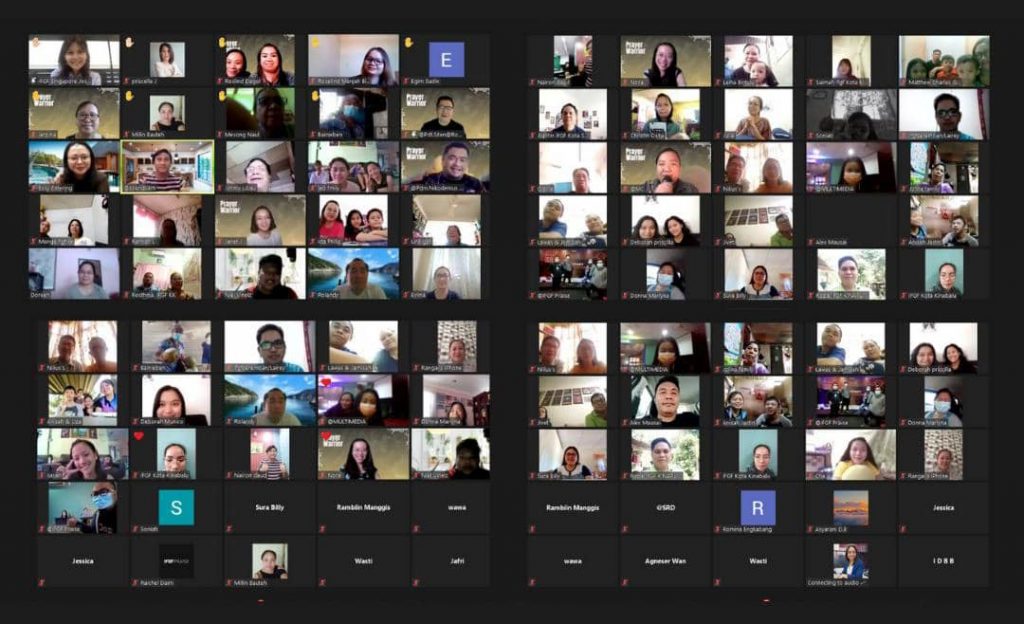The width and height of the screenshot is (1024, 624).
Task: Click the heart reaction on the @MULTIMEDIA tile
Action: (x=326, y=383)
